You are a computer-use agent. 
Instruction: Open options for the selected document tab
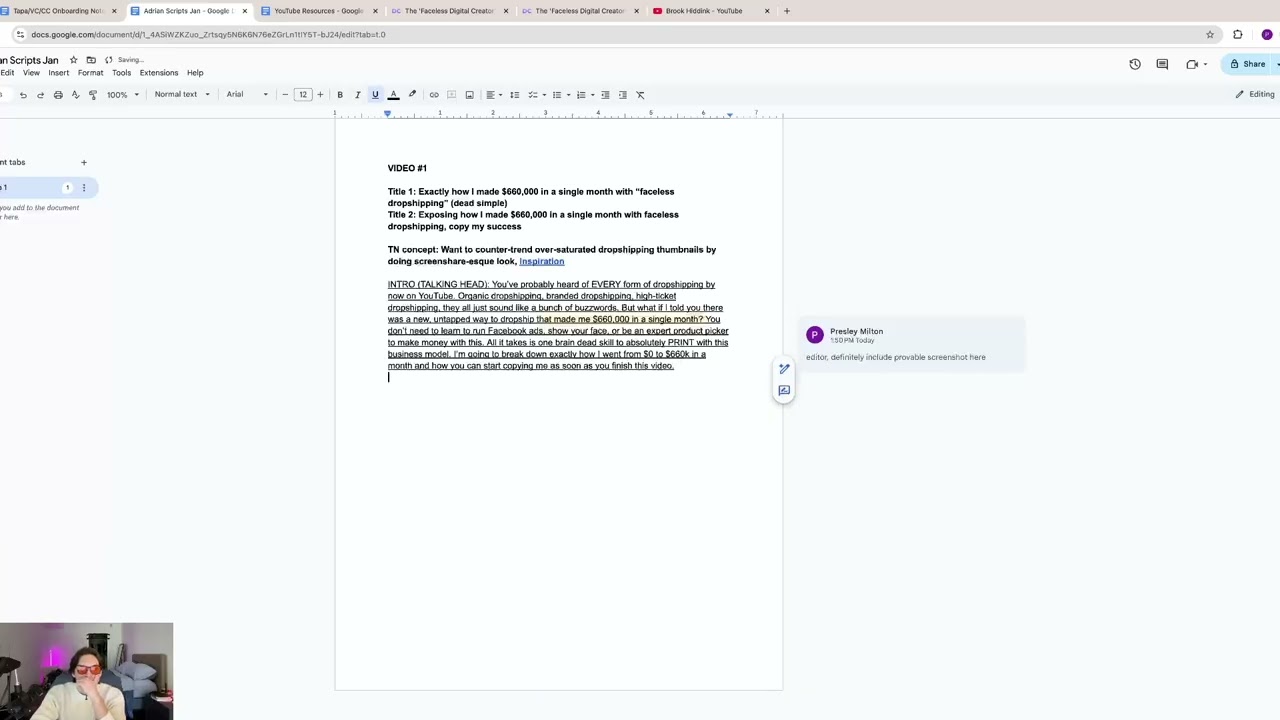coord(84,188)
